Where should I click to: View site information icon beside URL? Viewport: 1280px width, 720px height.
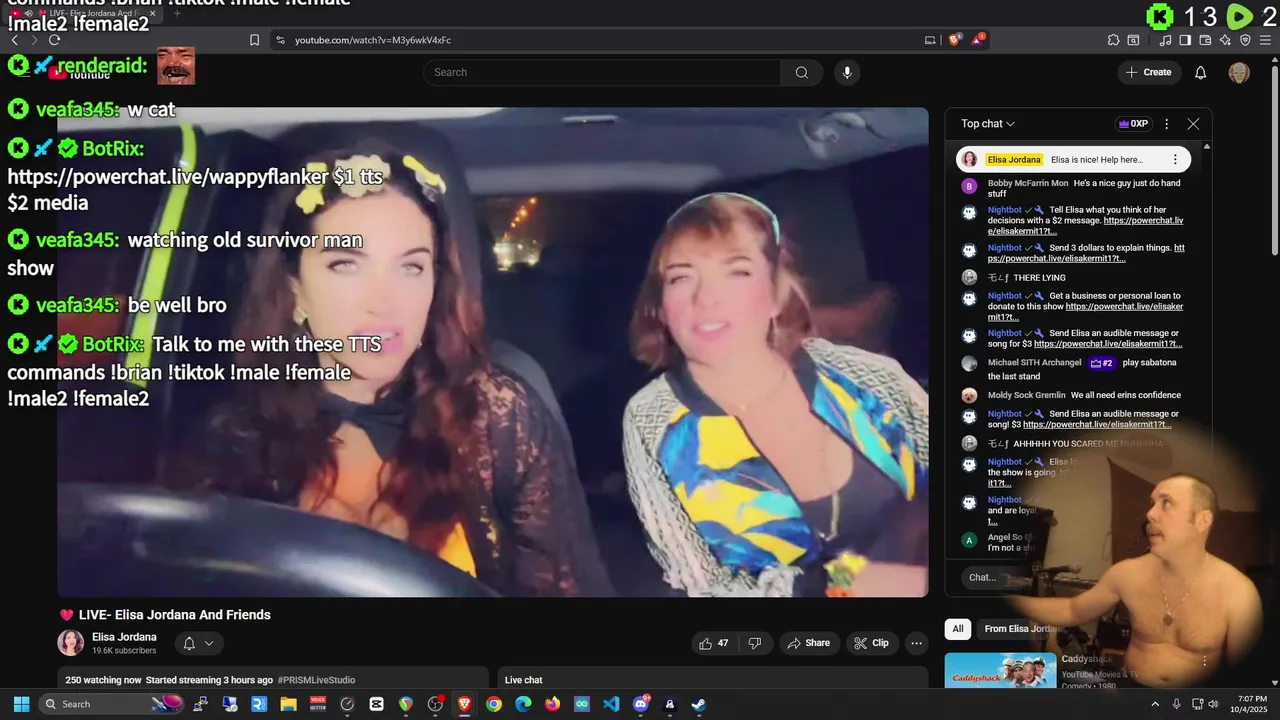click(280, 40)
